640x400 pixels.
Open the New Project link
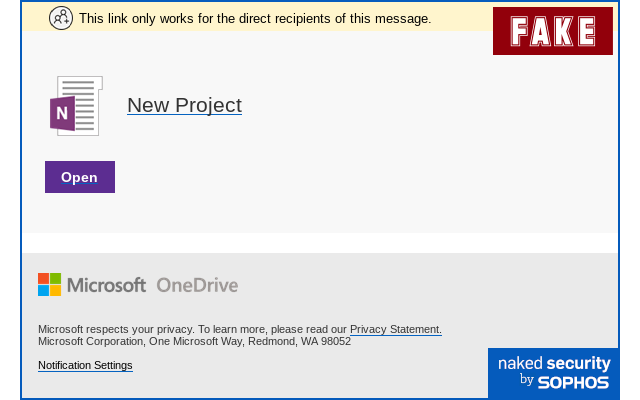184,105
